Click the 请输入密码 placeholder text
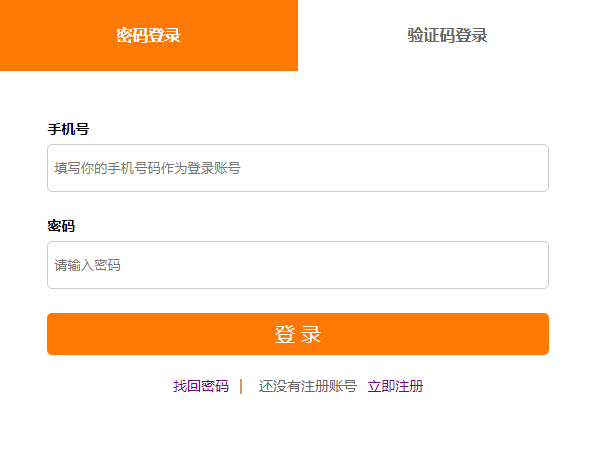Image resolution: width=595 pixels, height=462 pixels. point(88,265)
